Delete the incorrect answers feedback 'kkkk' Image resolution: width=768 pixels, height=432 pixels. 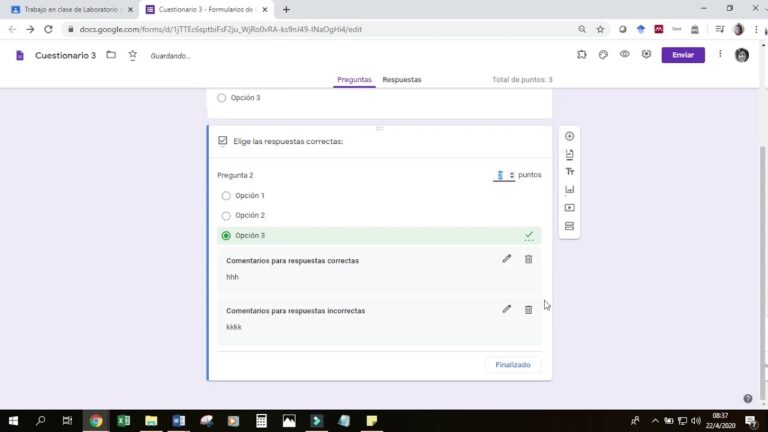pos(528,310)
